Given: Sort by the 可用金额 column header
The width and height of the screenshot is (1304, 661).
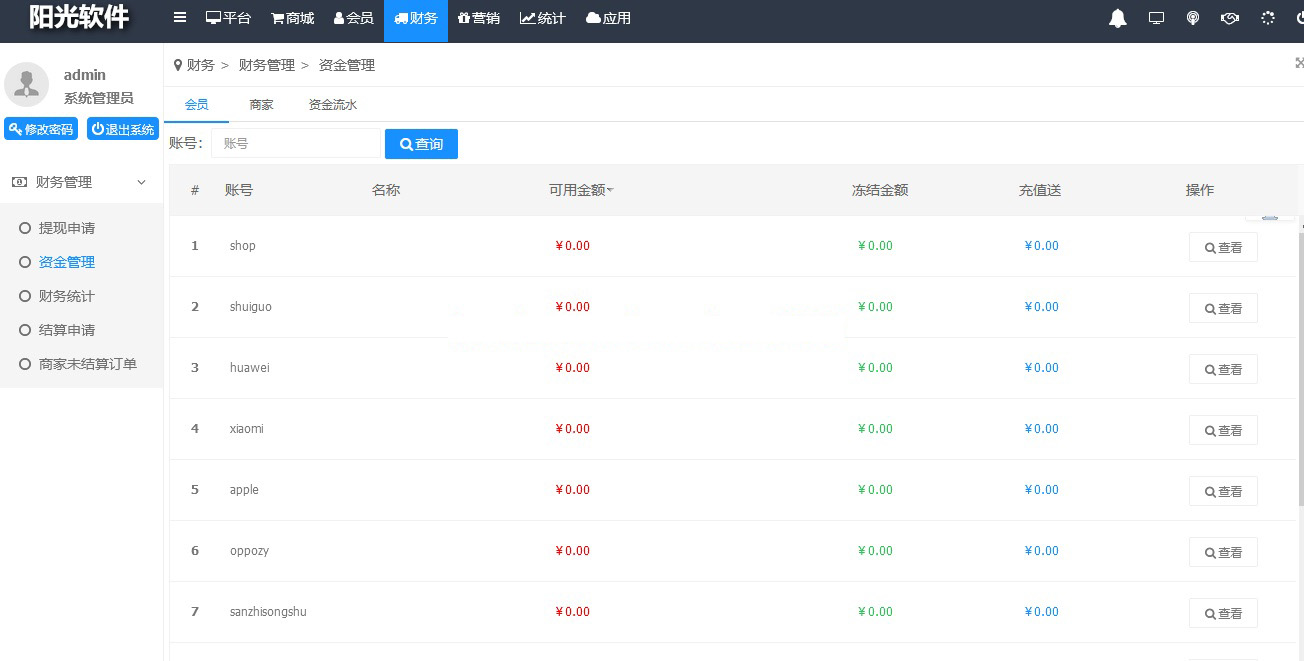Looking at the screenshot, I should pos(580,190).
